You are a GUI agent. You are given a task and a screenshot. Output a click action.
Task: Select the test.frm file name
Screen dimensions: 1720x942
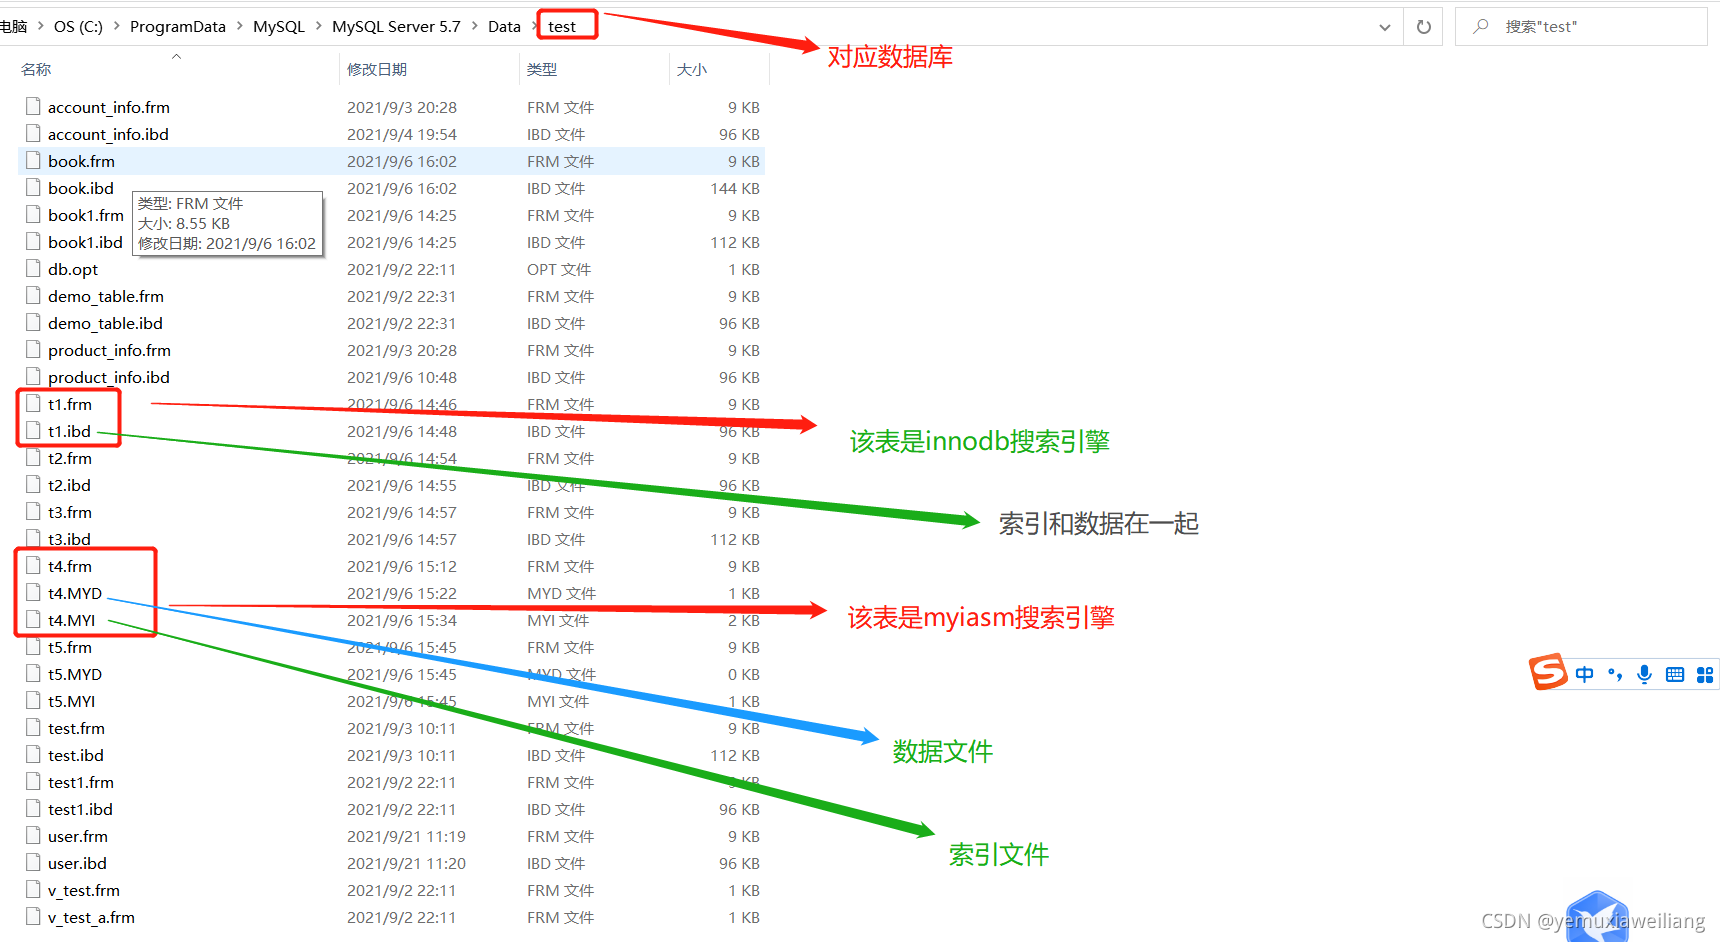pyautogui.click(x=76, y=728)
